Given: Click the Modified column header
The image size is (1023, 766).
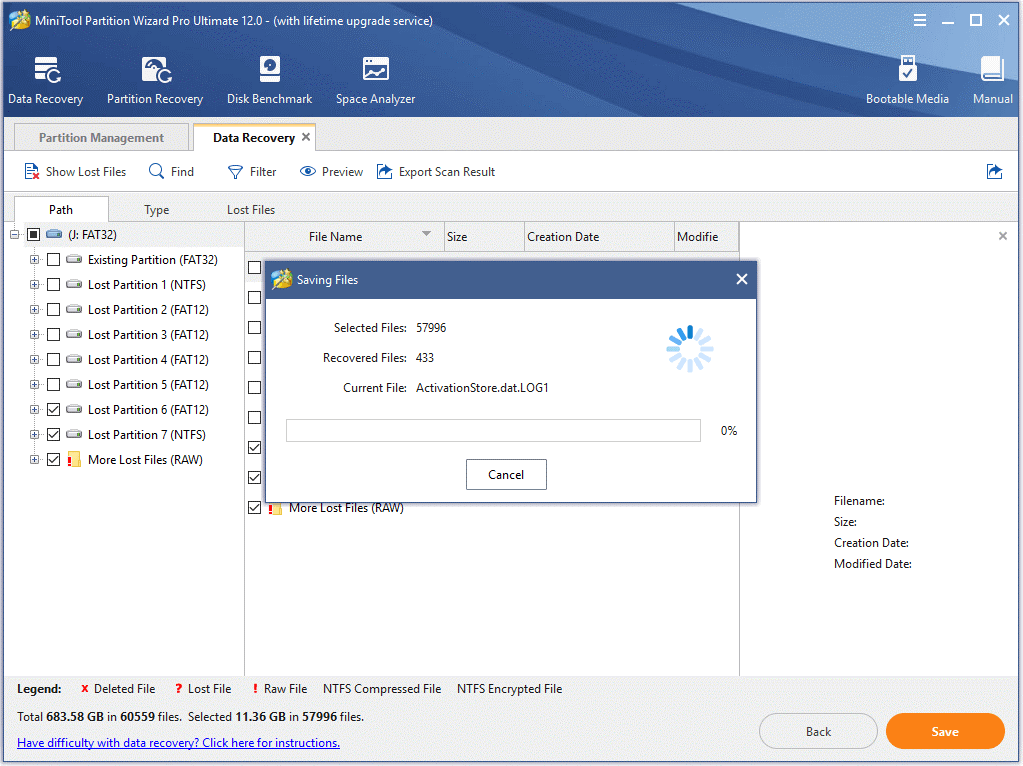Looking at the screenshot, I should point(706,236).
